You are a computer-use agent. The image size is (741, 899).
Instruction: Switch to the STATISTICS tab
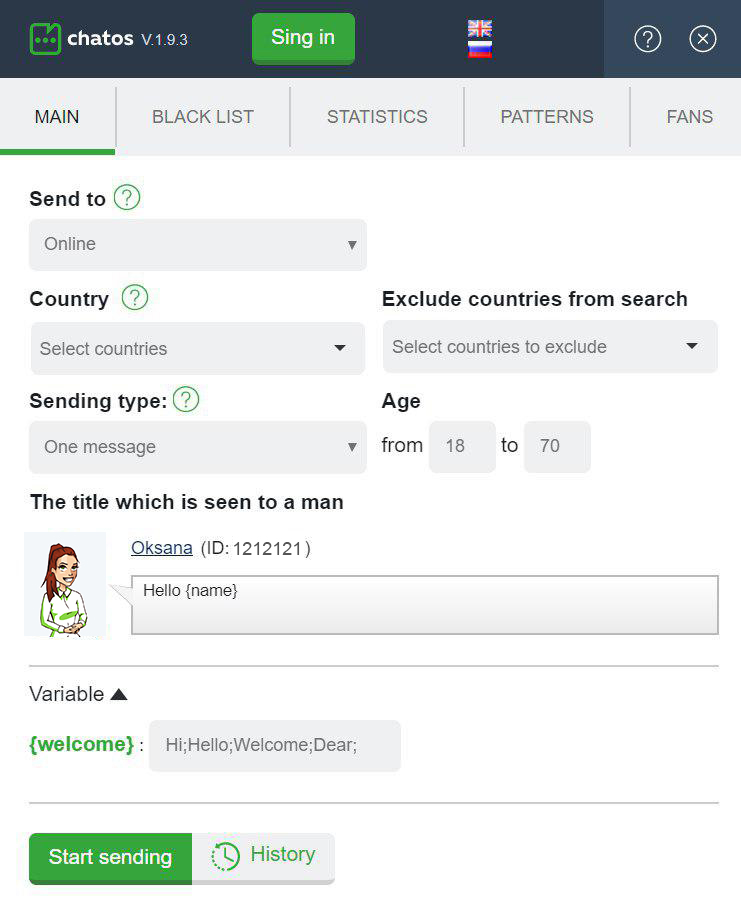(377, 117)
